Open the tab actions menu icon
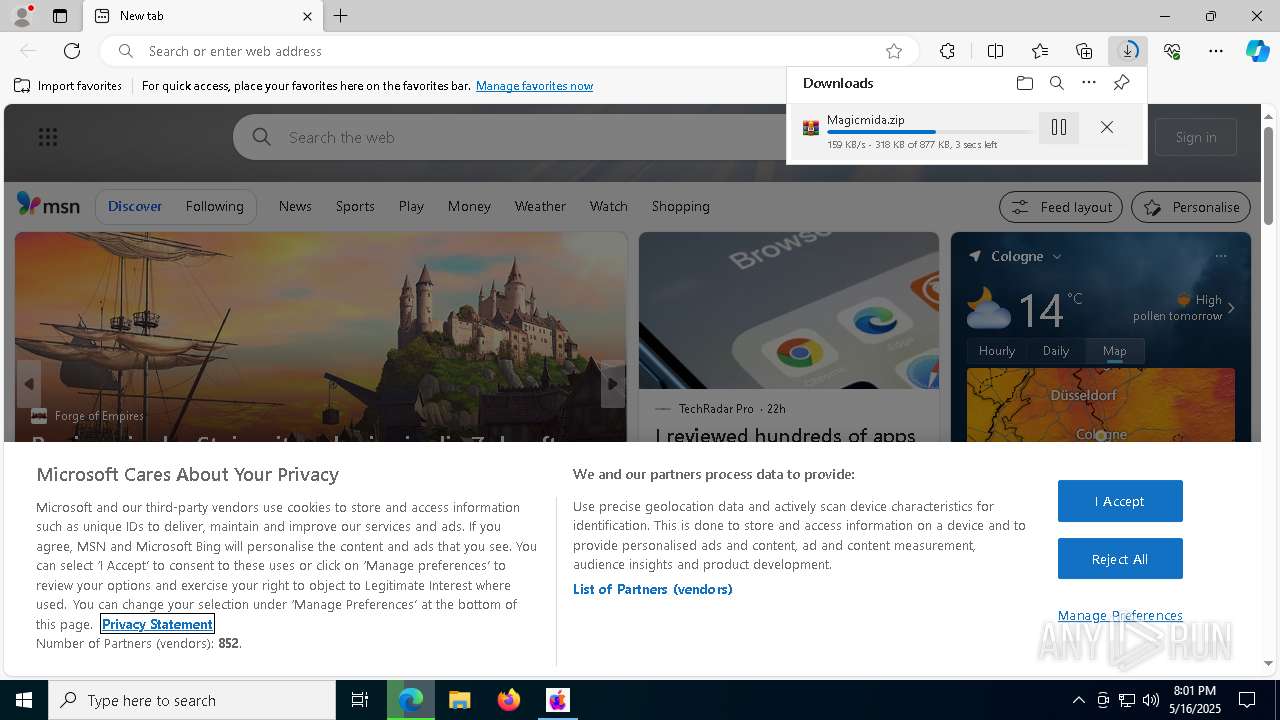Image resolution: width=1280 pixels, height=720 pixels. (x=60, y=16)
